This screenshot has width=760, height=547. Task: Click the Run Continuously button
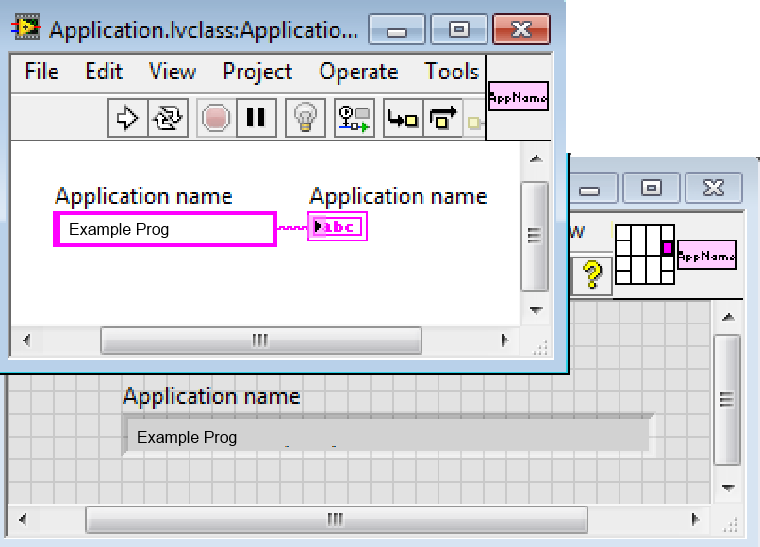click(167, 118)
